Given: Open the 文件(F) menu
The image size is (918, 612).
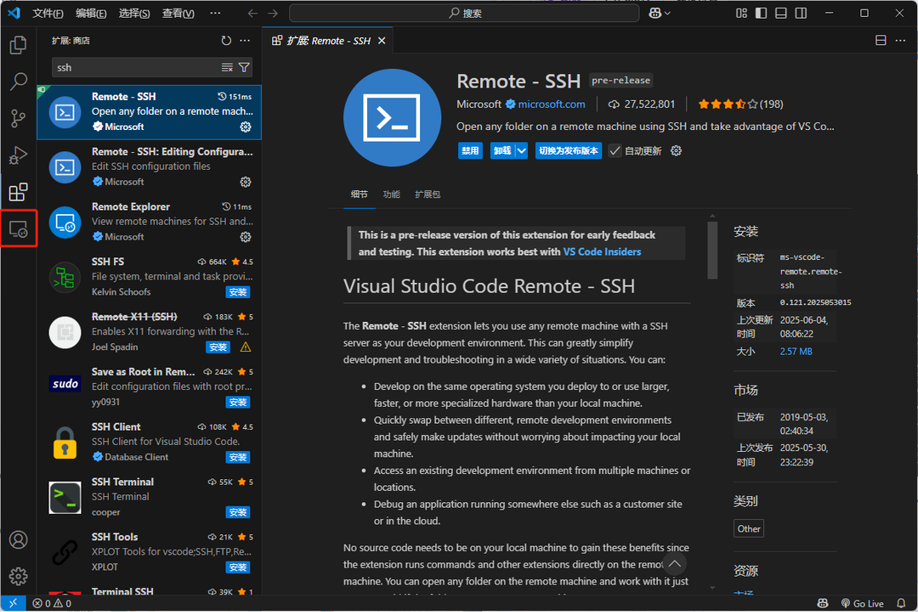Looking at the screenshot, I should pos(47,13).
